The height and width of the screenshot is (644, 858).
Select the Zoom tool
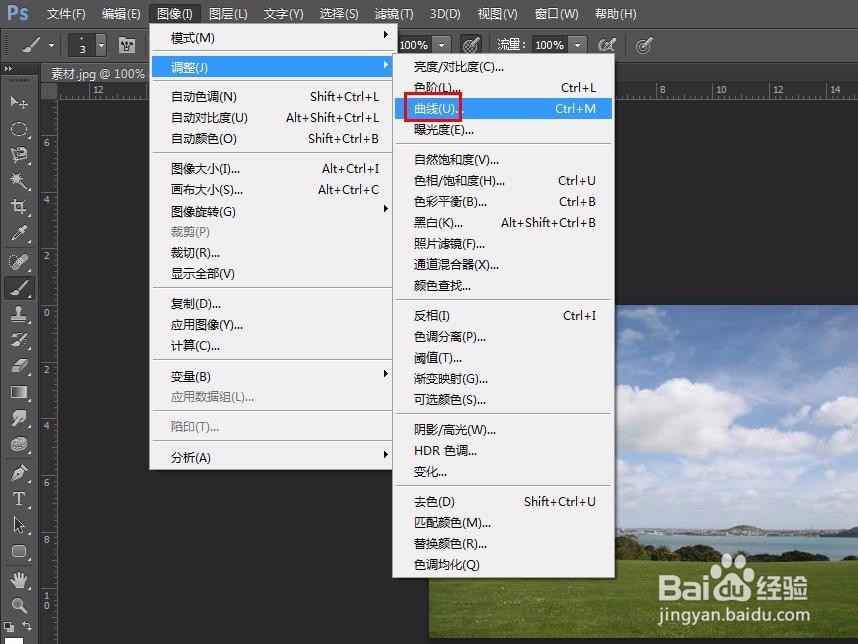coord(19,605)
